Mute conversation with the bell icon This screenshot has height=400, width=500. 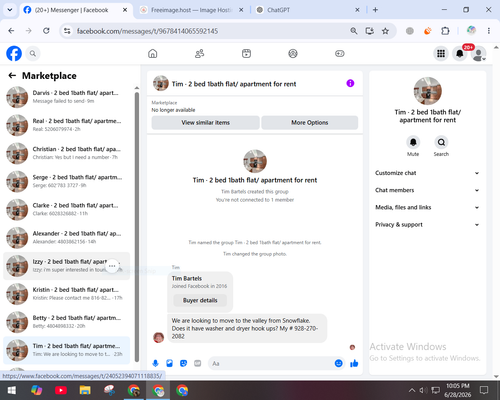click(x=413, y=142)
